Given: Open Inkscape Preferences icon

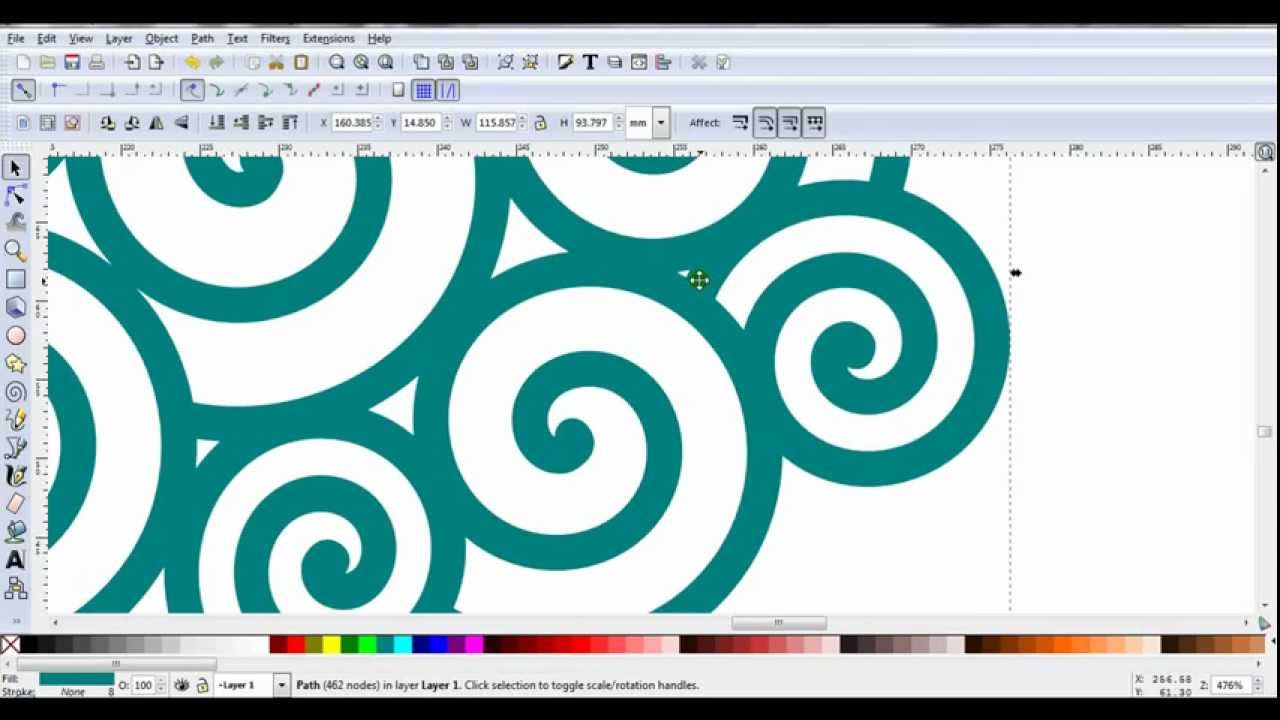Looking at the screenshot, I should 699,62.
